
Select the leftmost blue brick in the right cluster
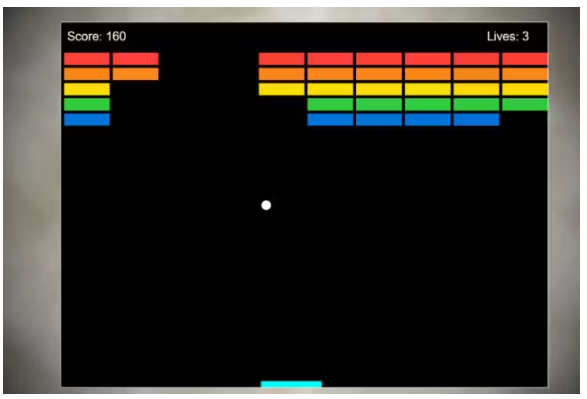(330, 120)
